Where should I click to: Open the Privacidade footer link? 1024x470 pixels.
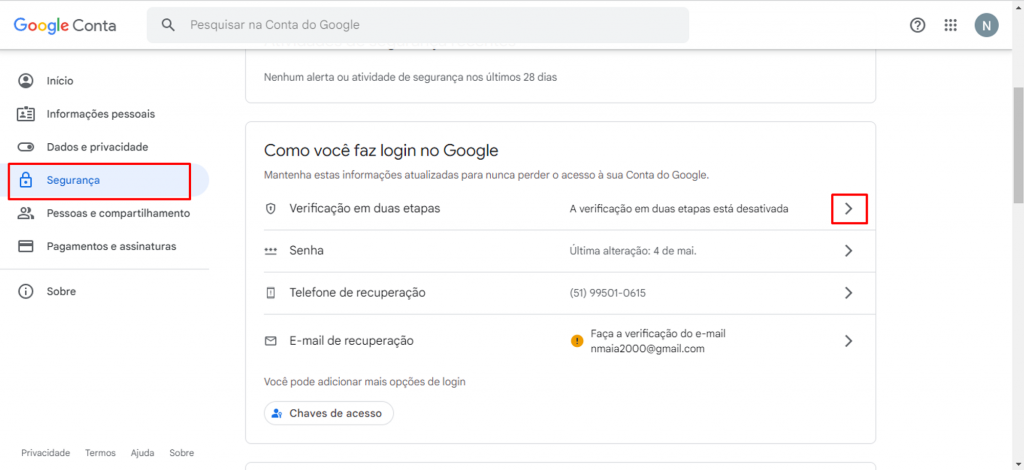46,453
